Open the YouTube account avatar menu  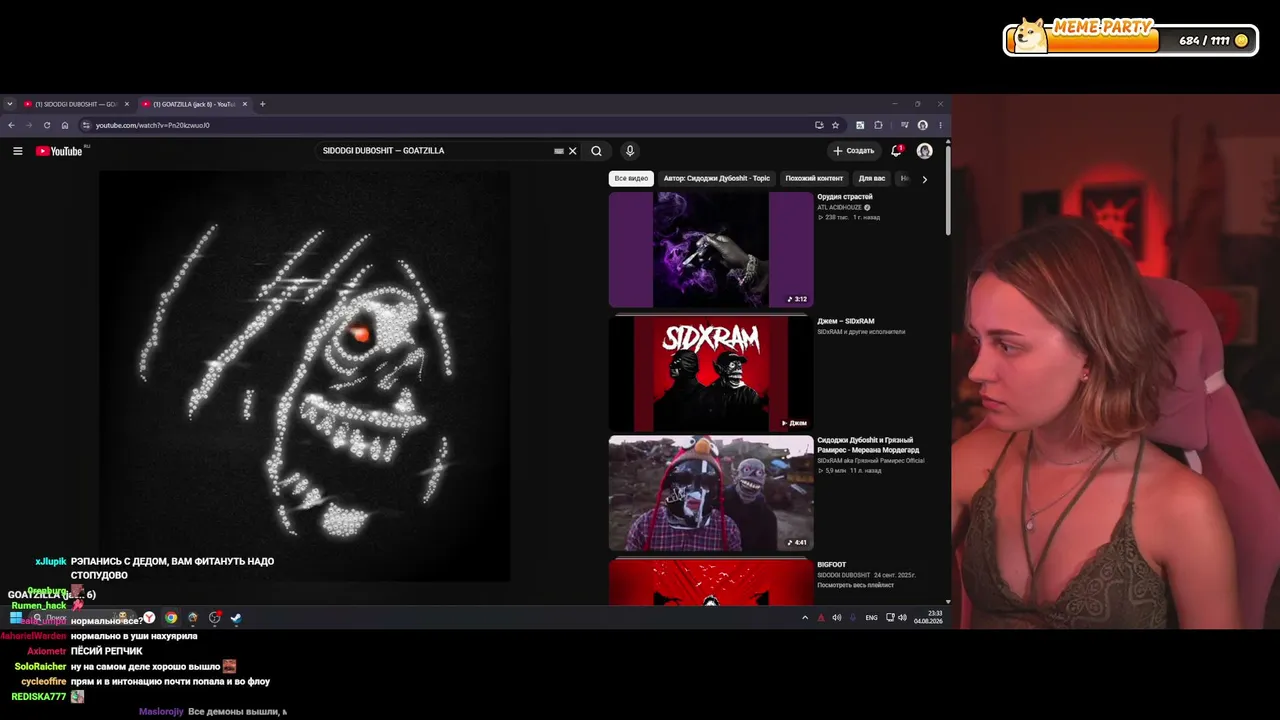(924, 151)
